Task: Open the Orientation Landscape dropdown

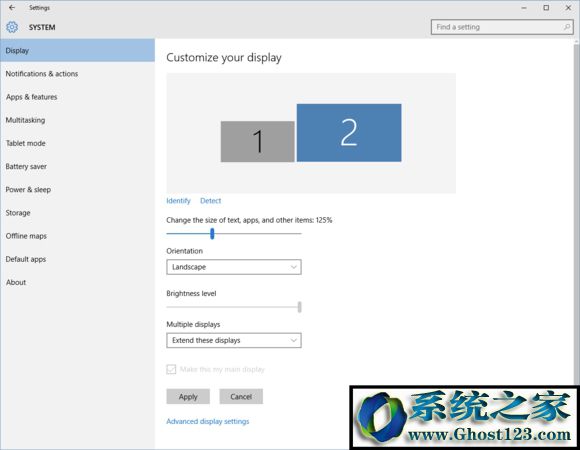Action: pyautogui.click(x=234, y=267)
